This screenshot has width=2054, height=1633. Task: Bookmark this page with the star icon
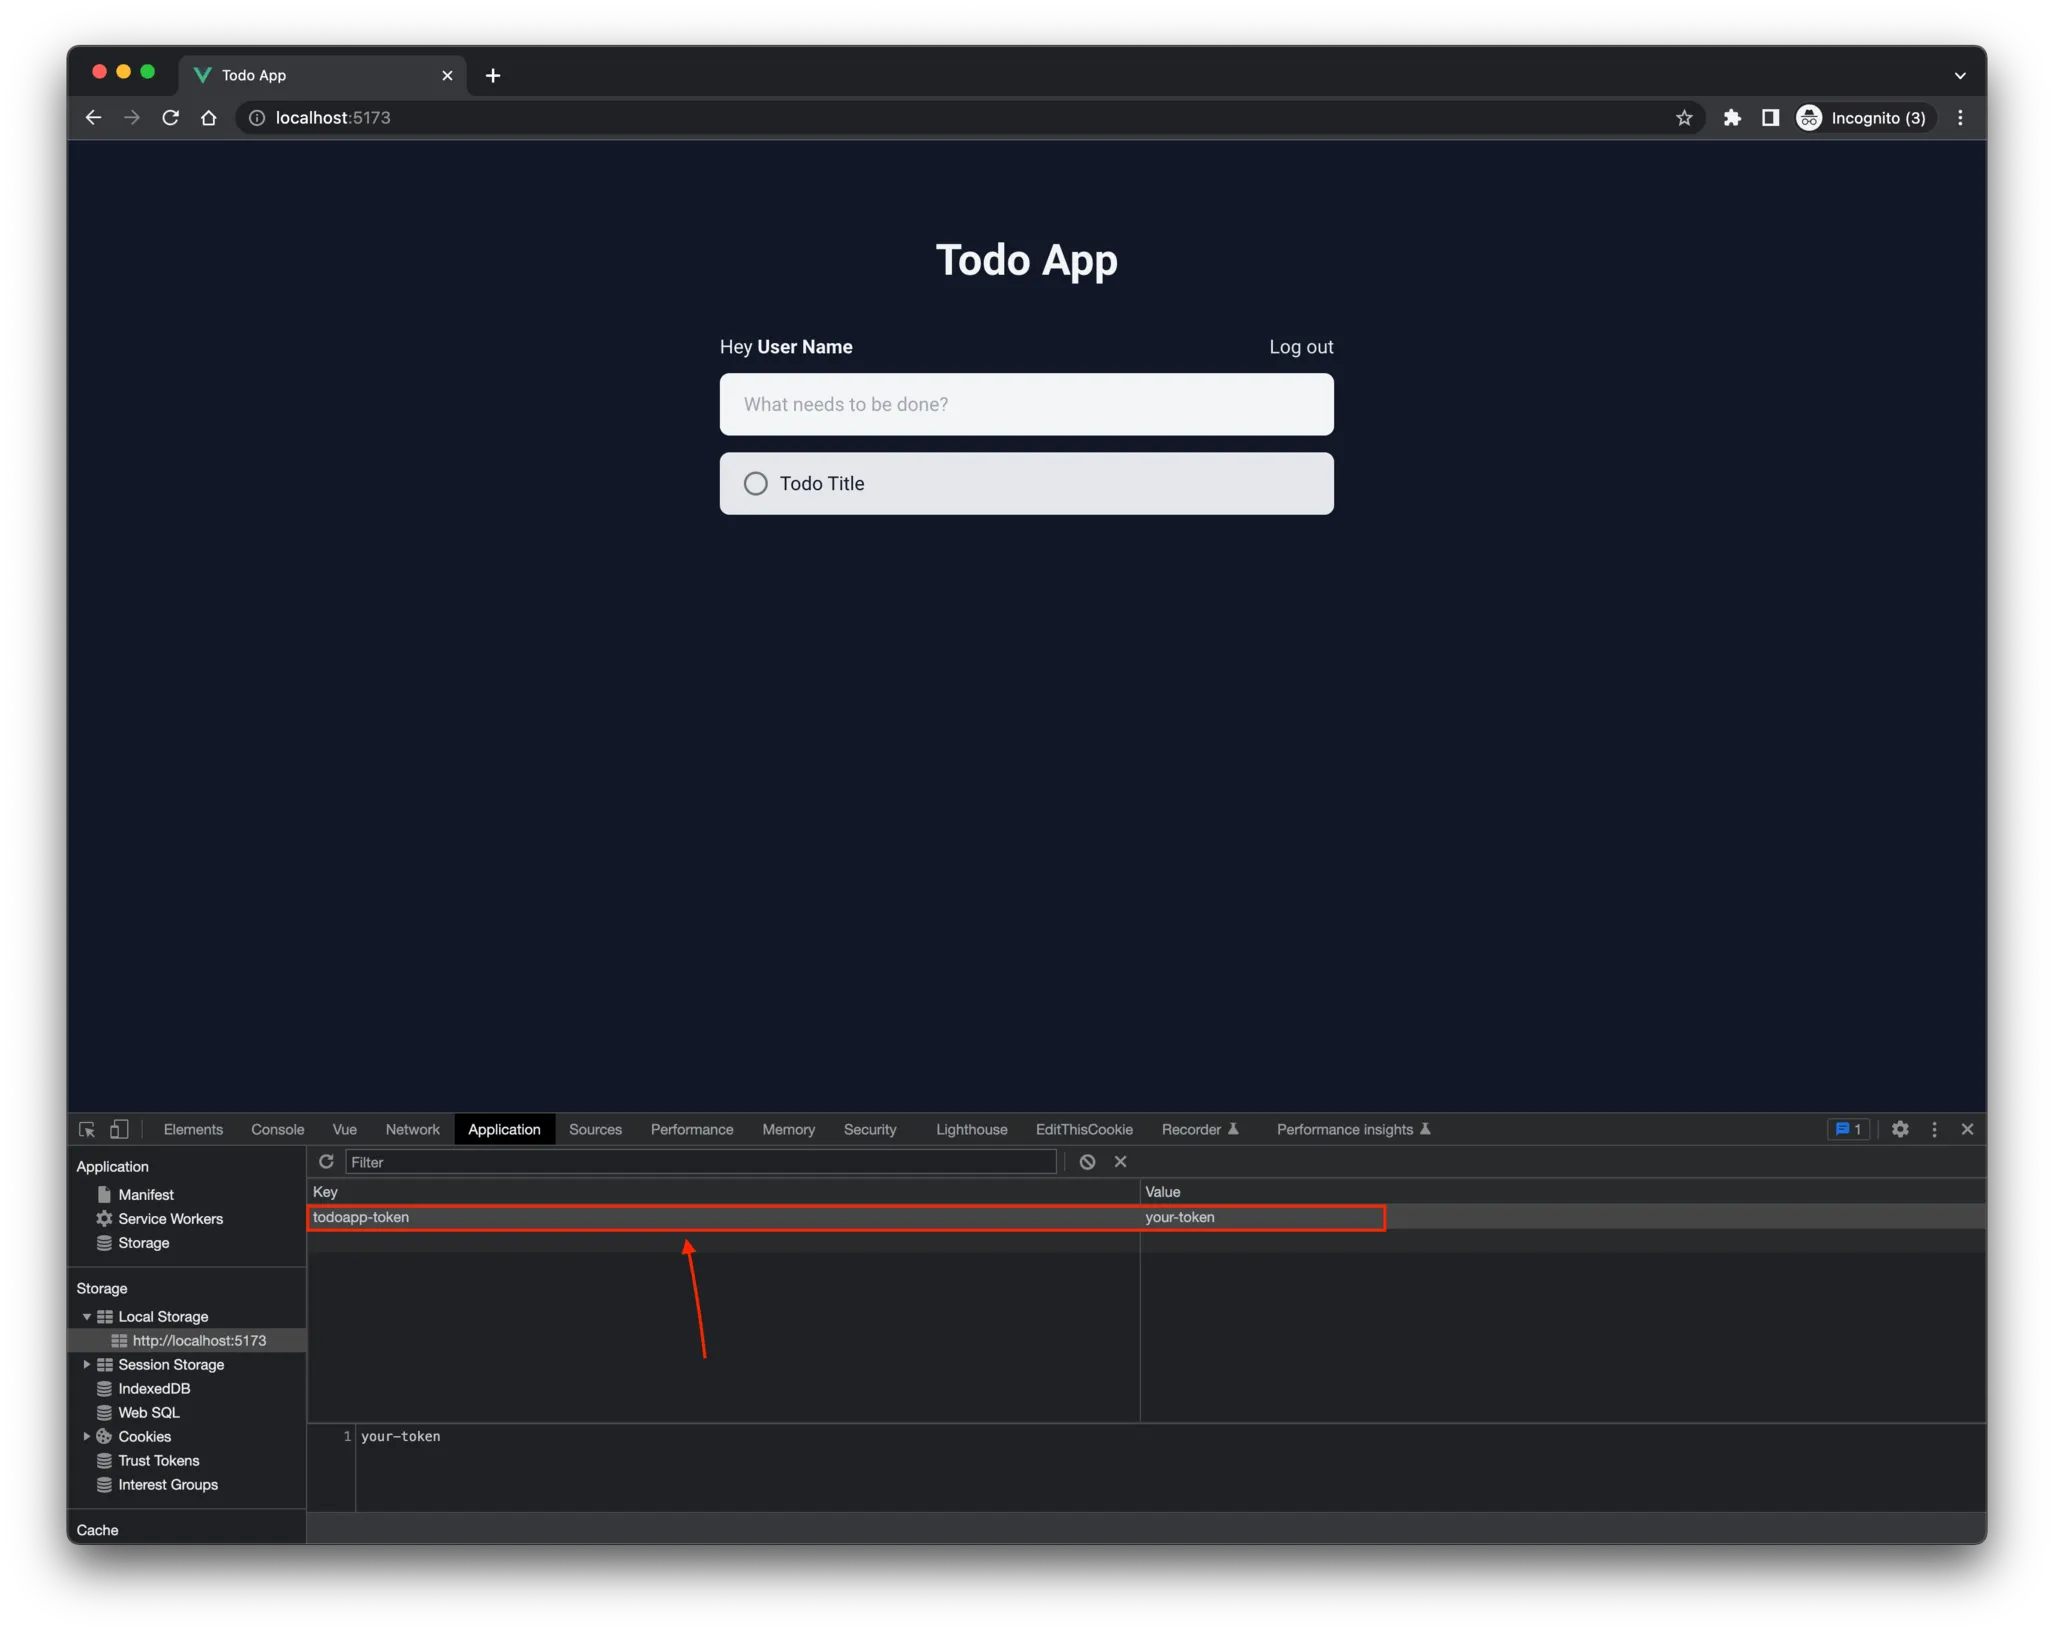[1684, 118]
